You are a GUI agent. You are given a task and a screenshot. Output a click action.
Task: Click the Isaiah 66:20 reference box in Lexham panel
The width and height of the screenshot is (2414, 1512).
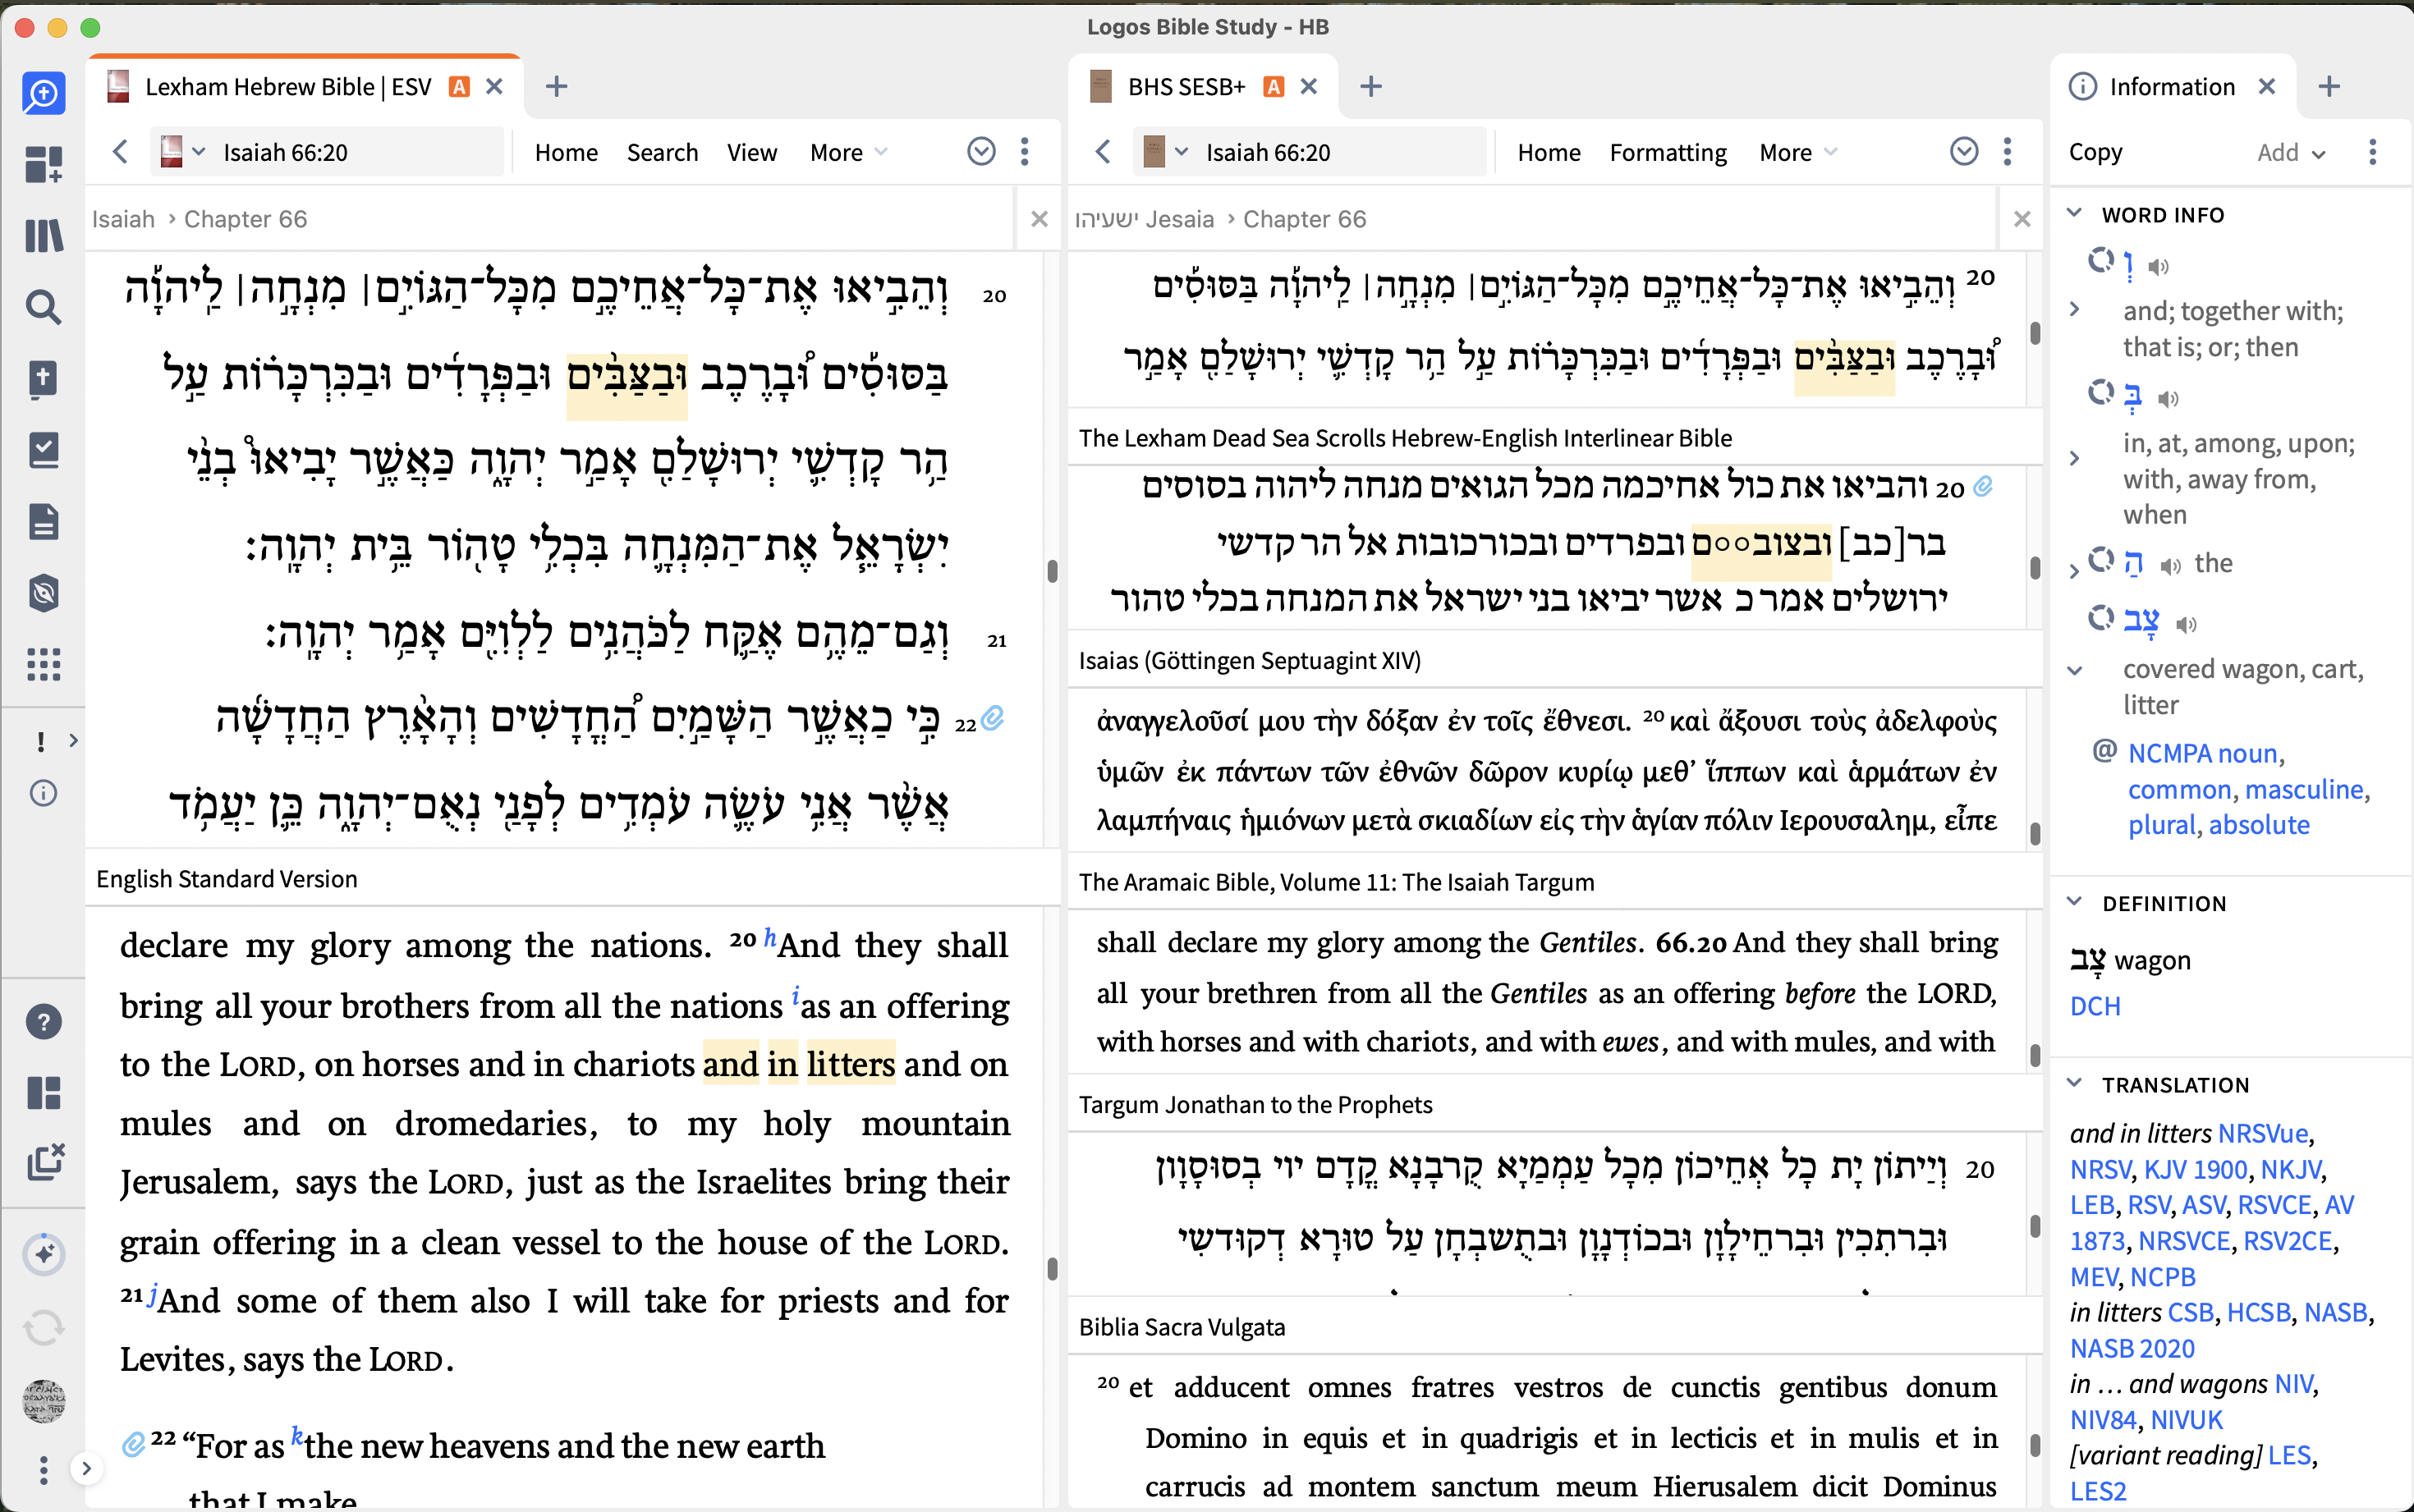tap(285, 152)
